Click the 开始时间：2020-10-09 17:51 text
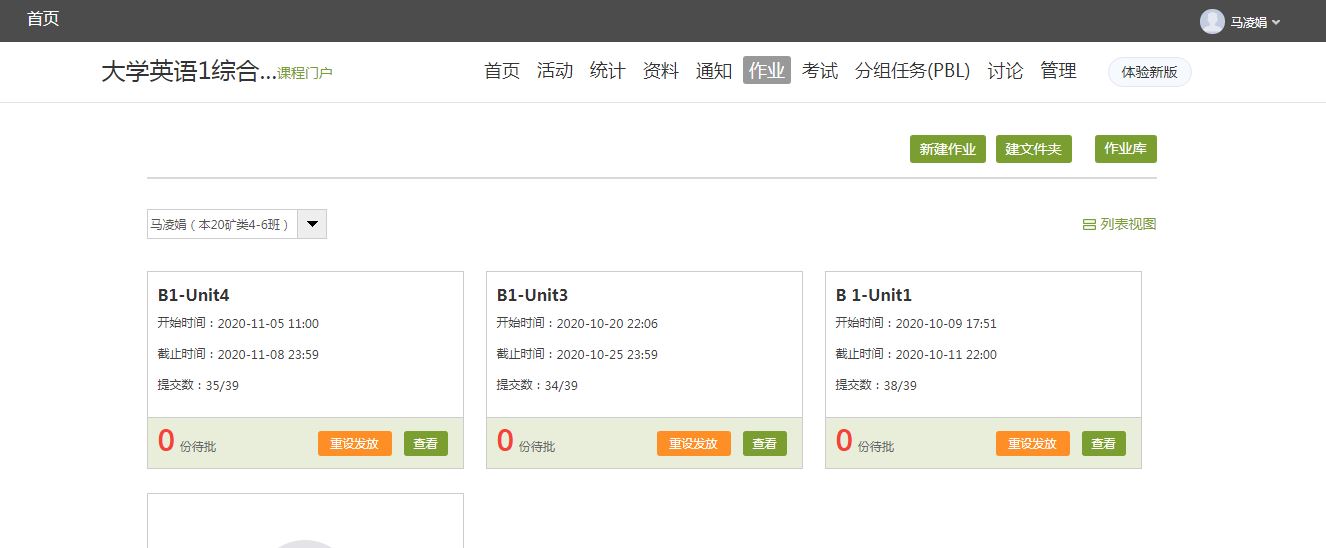 tap(916, 323)
